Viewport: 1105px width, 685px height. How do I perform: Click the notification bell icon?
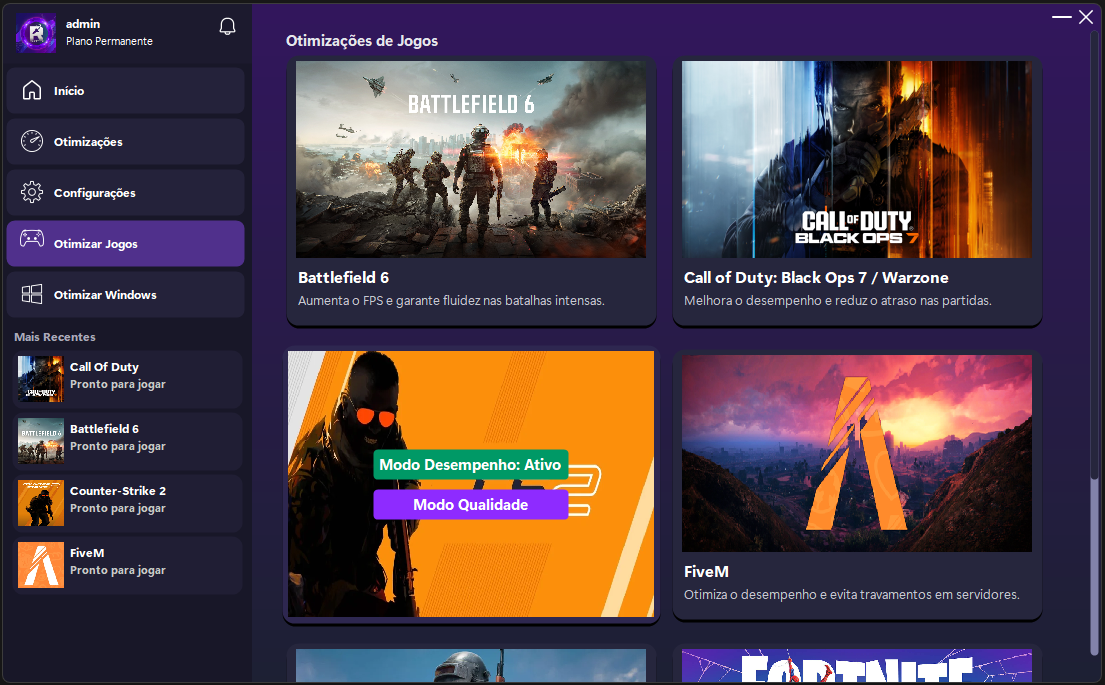(227, 27)
